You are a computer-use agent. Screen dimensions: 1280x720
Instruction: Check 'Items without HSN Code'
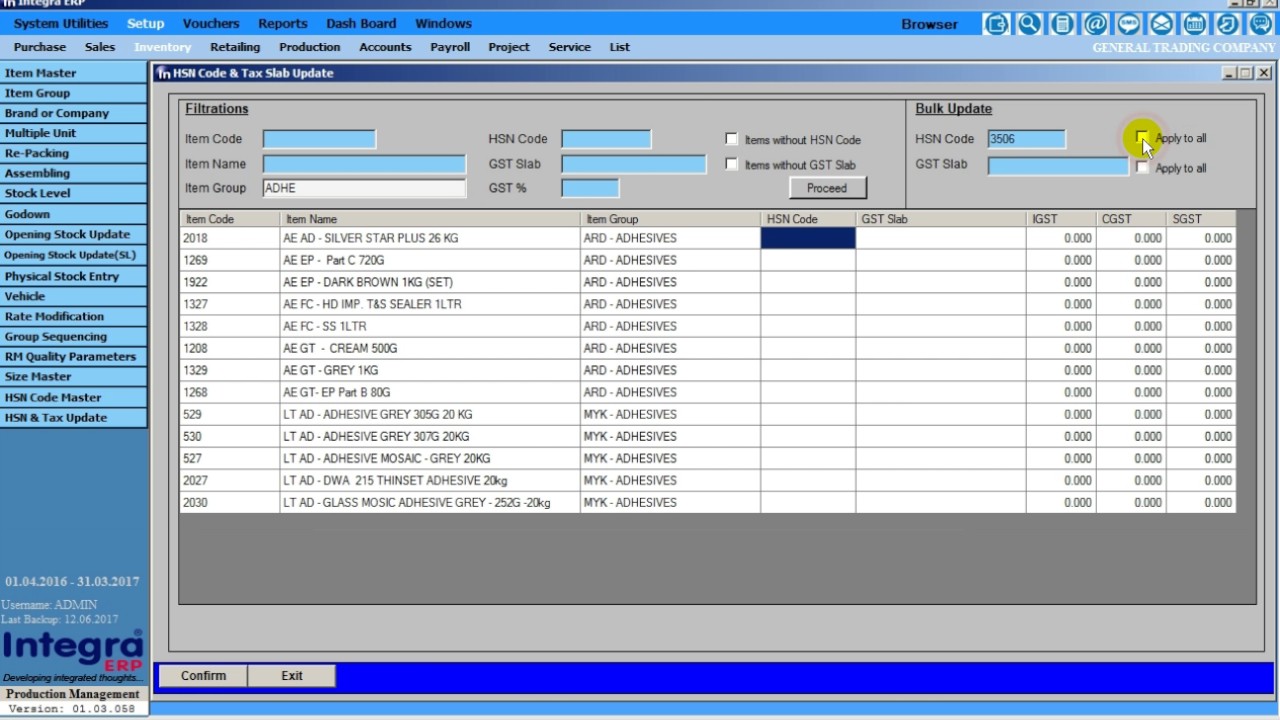point(732,139)
